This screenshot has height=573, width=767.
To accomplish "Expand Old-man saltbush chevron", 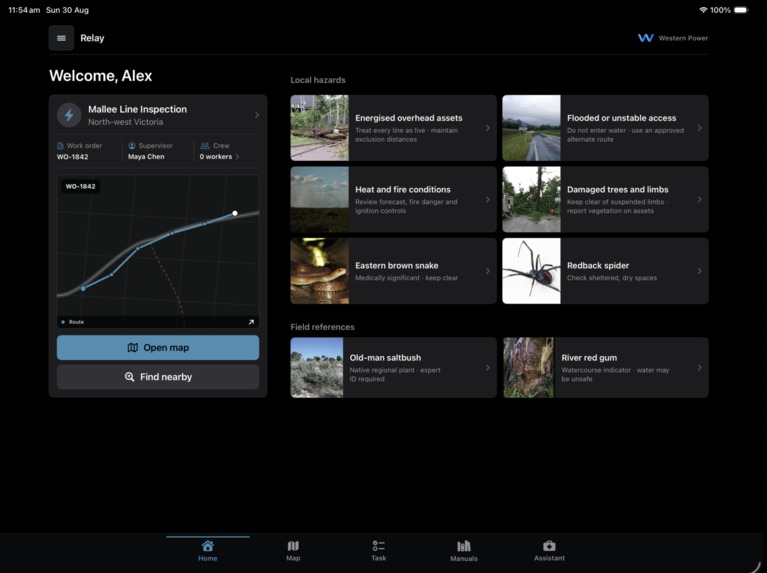I will (488, 367).
